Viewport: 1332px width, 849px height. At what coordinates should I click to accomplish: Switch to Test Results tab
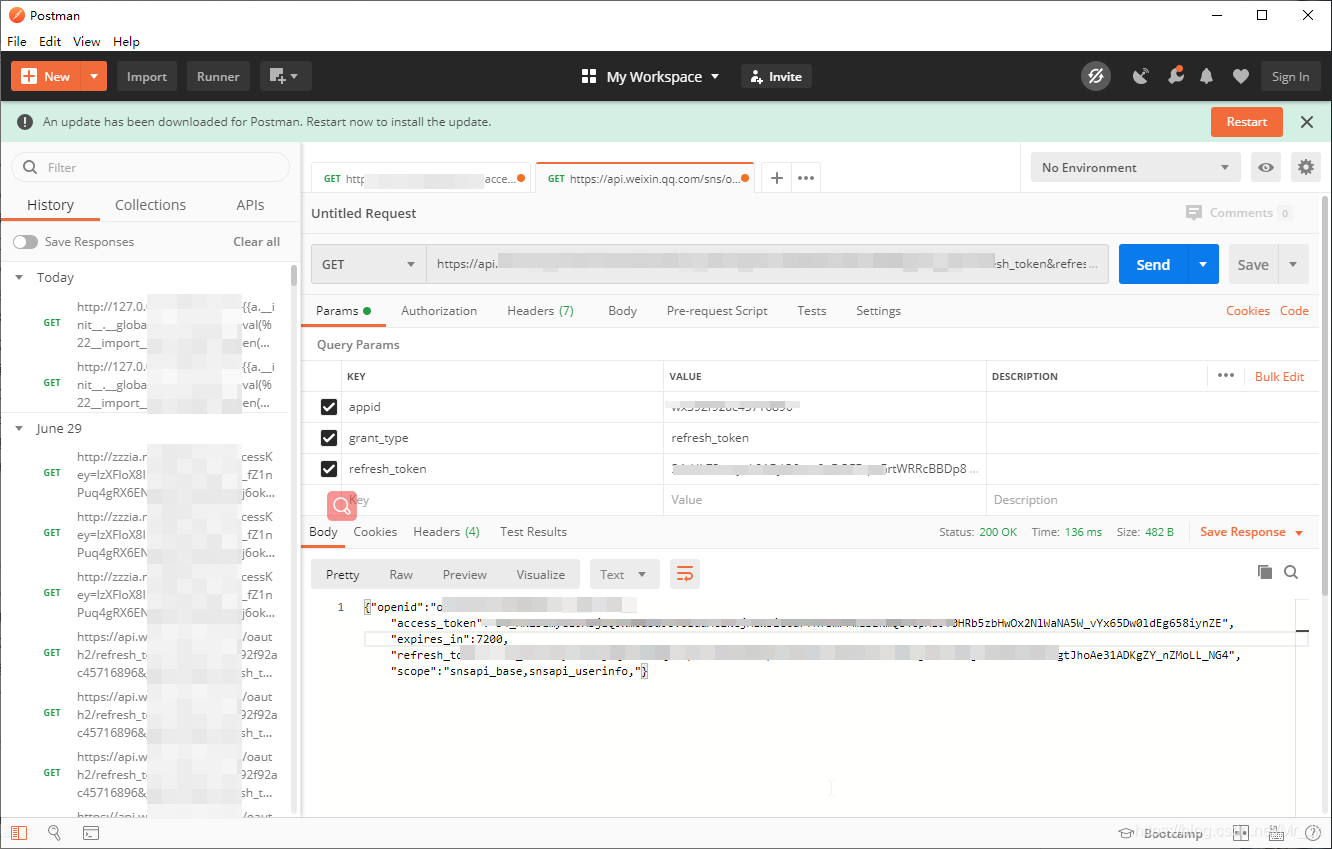(533, 532)
